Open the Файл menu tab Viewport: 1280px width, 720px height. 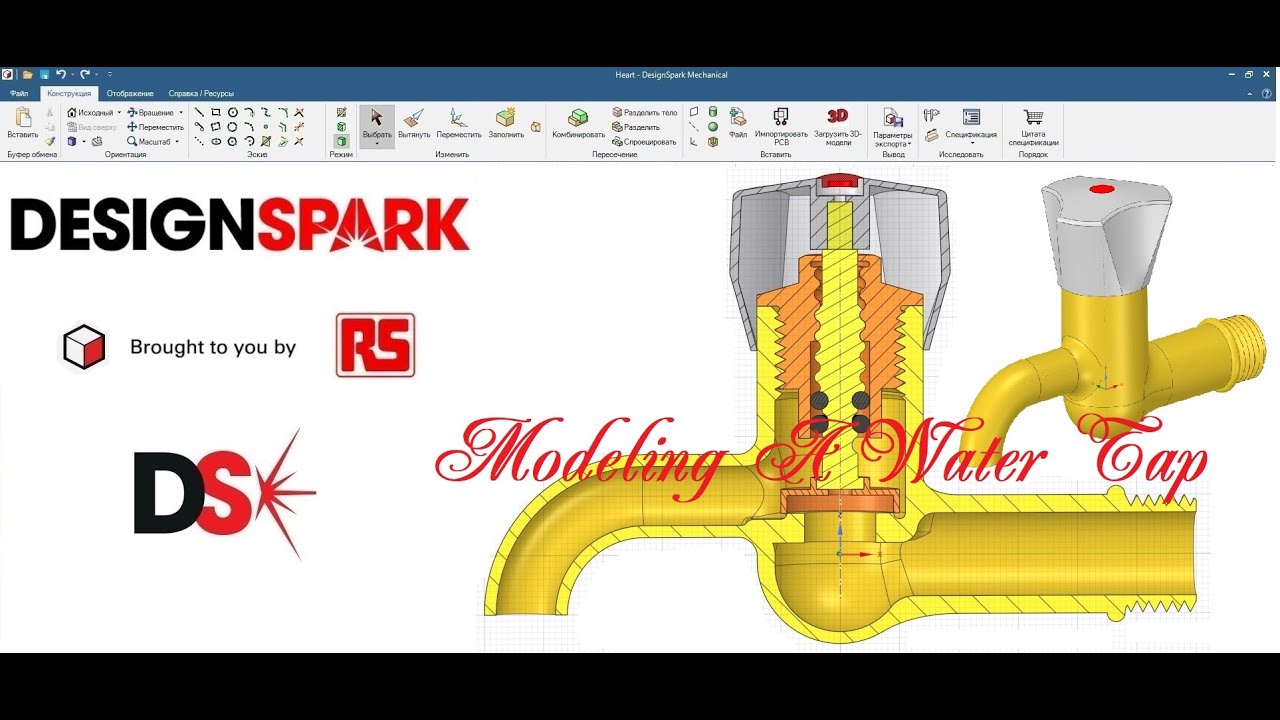[19, 93]
